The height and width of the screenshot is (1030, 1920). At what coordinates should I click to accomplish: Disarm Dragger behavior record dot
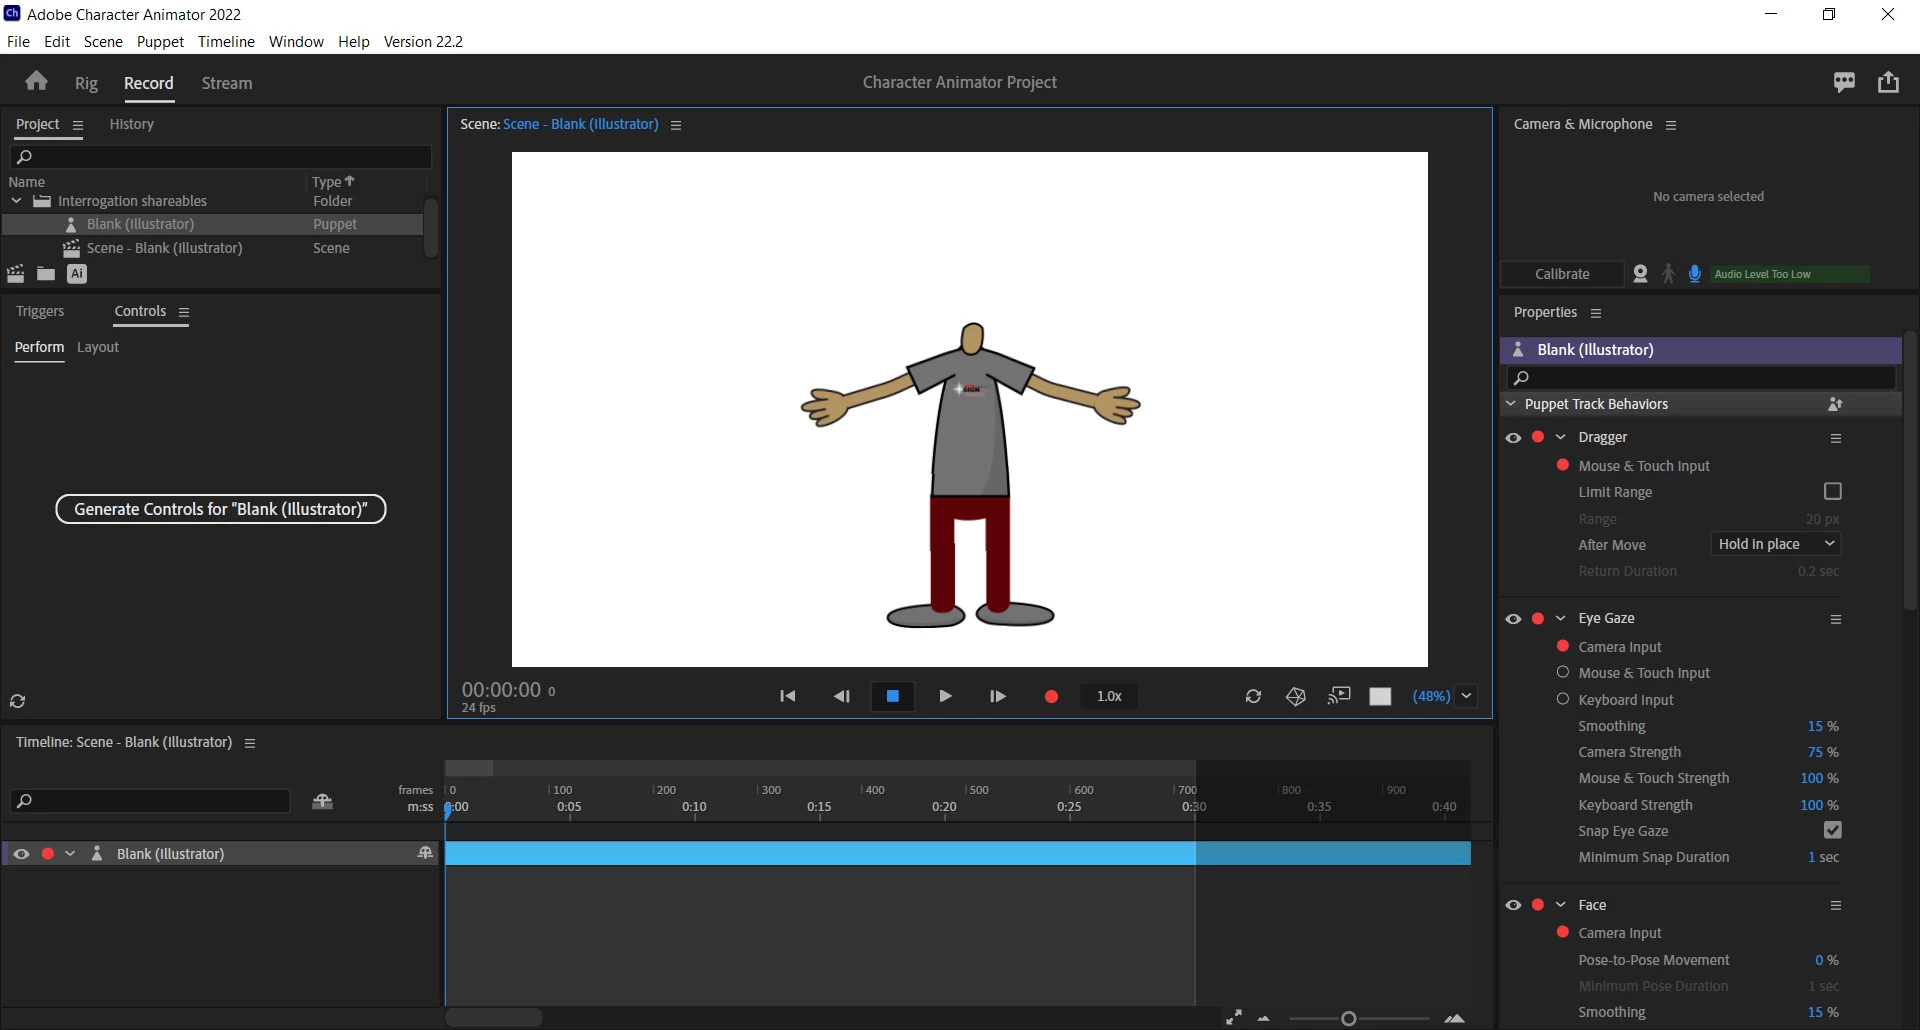[x=1538, y=437]
